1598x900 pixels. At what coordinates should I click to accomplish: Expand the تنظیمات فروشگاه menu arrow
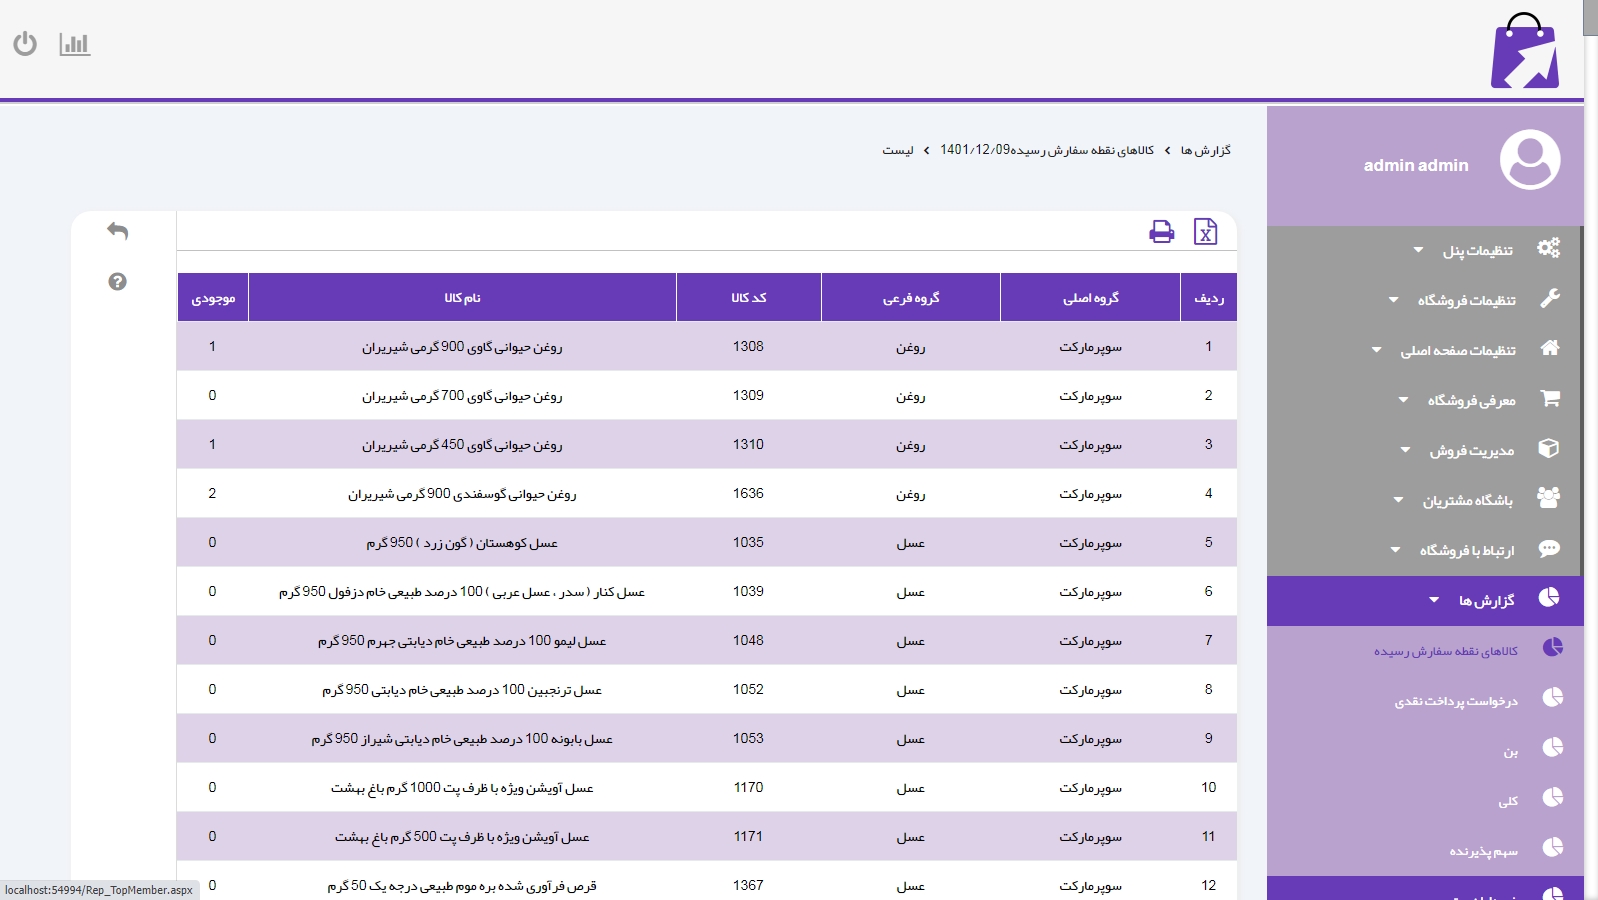(x=1394, y=300)
